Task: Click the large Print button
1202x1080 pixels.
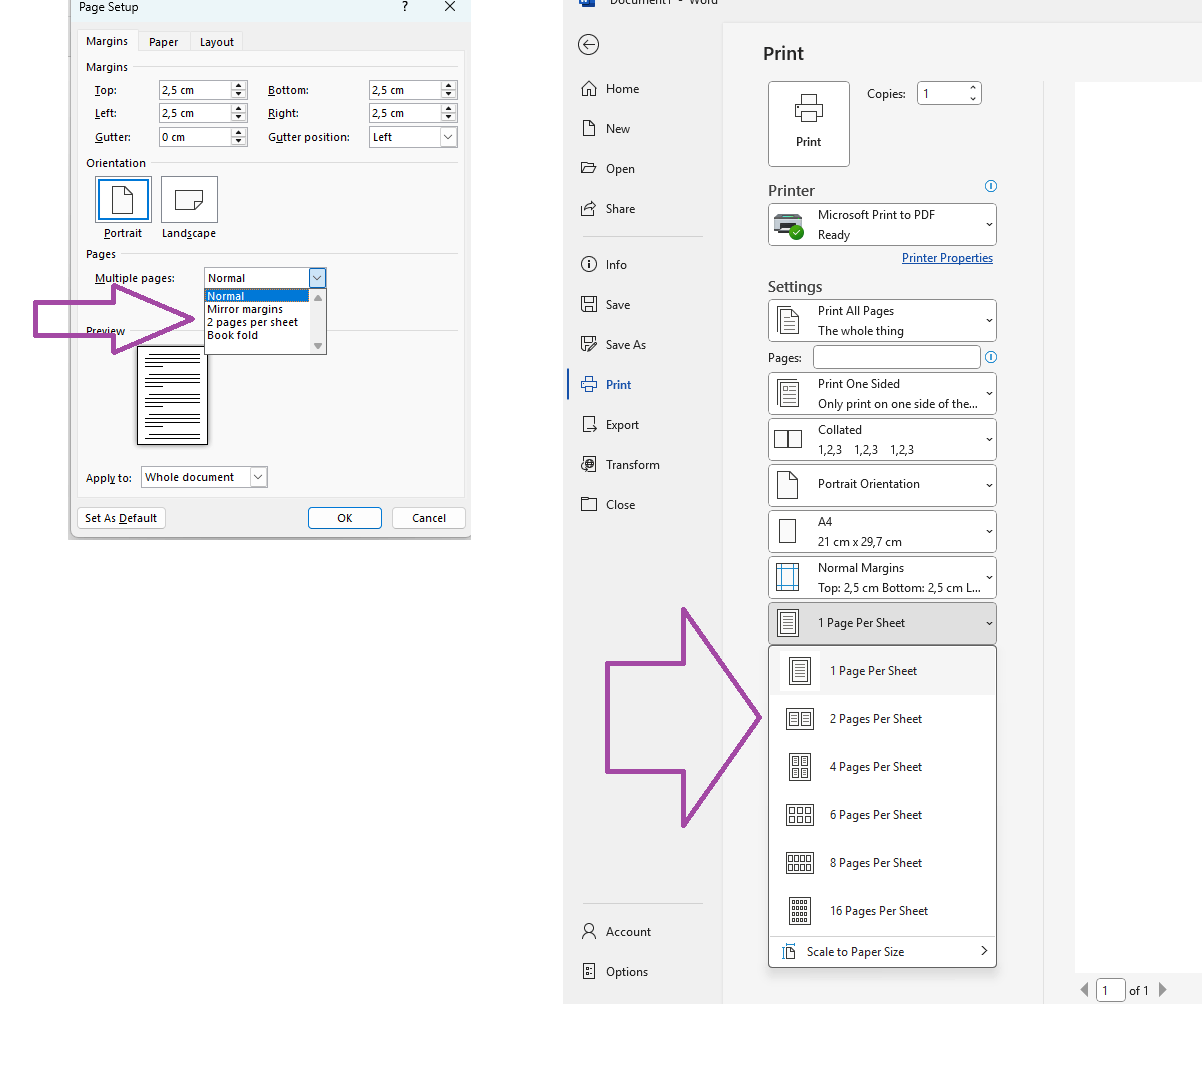Action: click(808, 123)
